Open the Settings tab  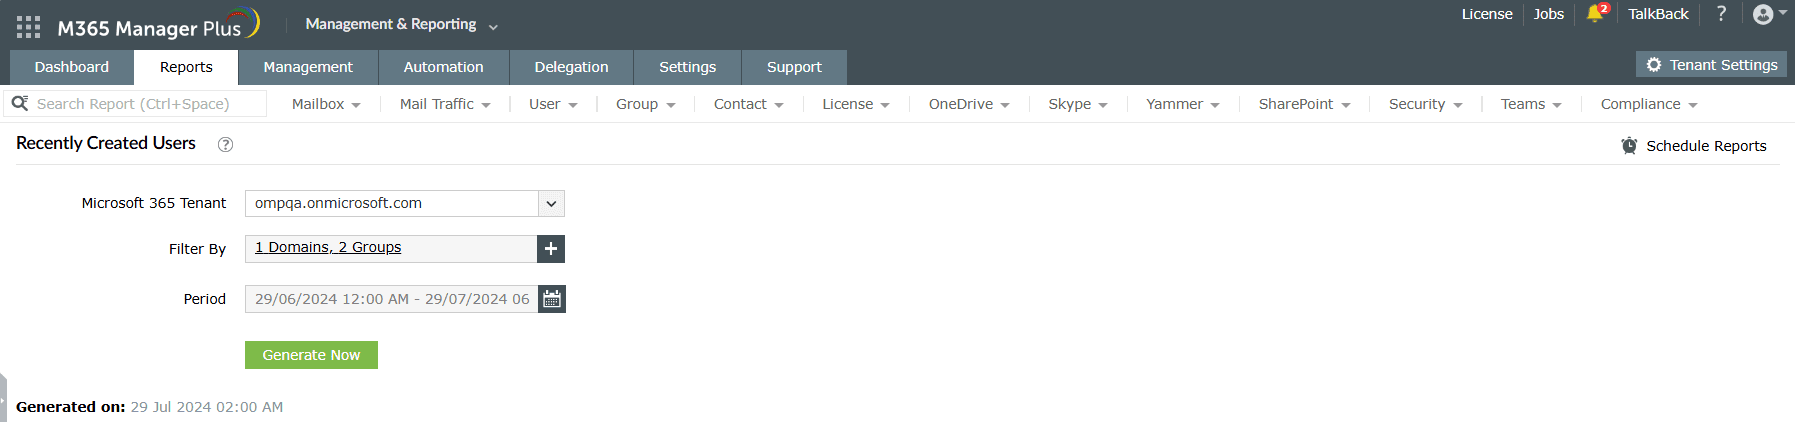[688, 67]
